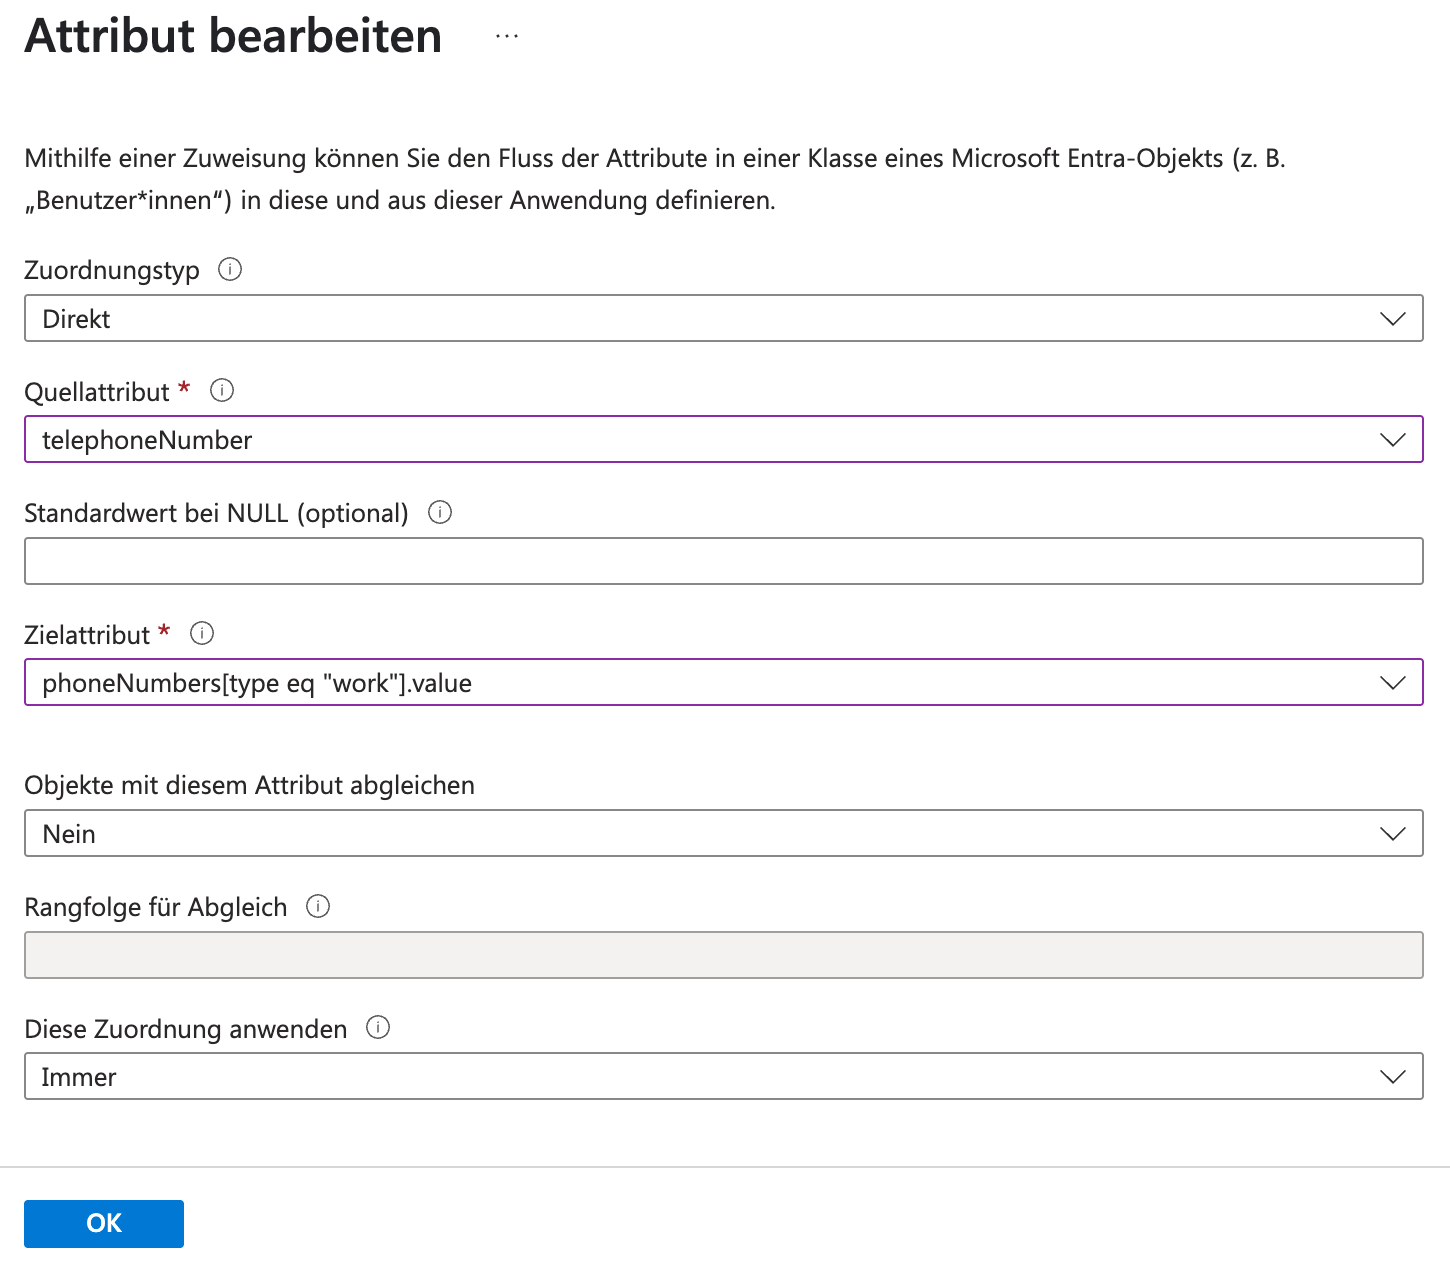The height and width of the screenshot is (1262, 1450).
Task: Click the info icon next to Zielattribut
Action: [x=202, y=634]
